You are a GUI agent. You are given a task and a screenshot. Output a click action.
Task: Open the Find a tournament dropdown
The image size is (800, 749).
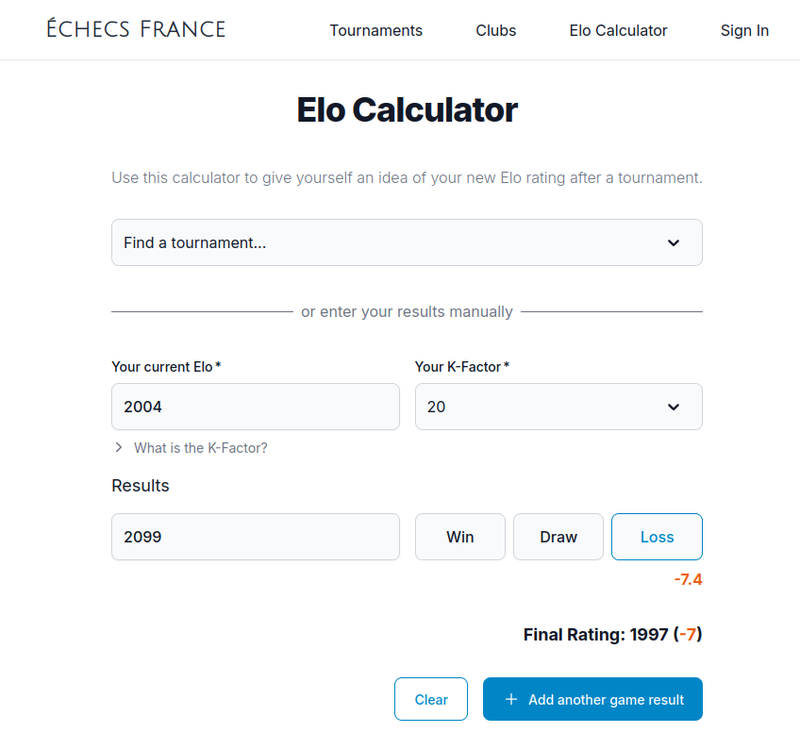point(406,242)
